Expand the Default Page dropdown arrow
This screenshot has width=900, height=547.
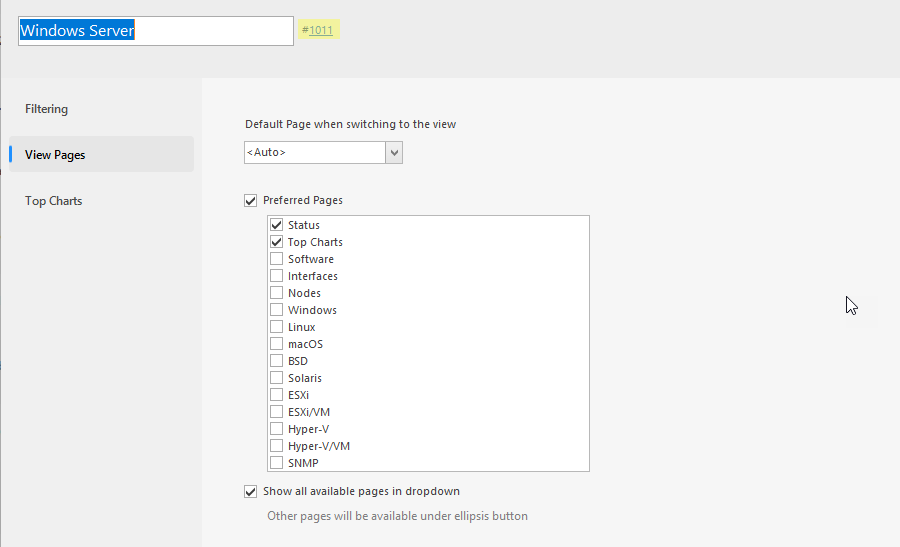(394, 153)
